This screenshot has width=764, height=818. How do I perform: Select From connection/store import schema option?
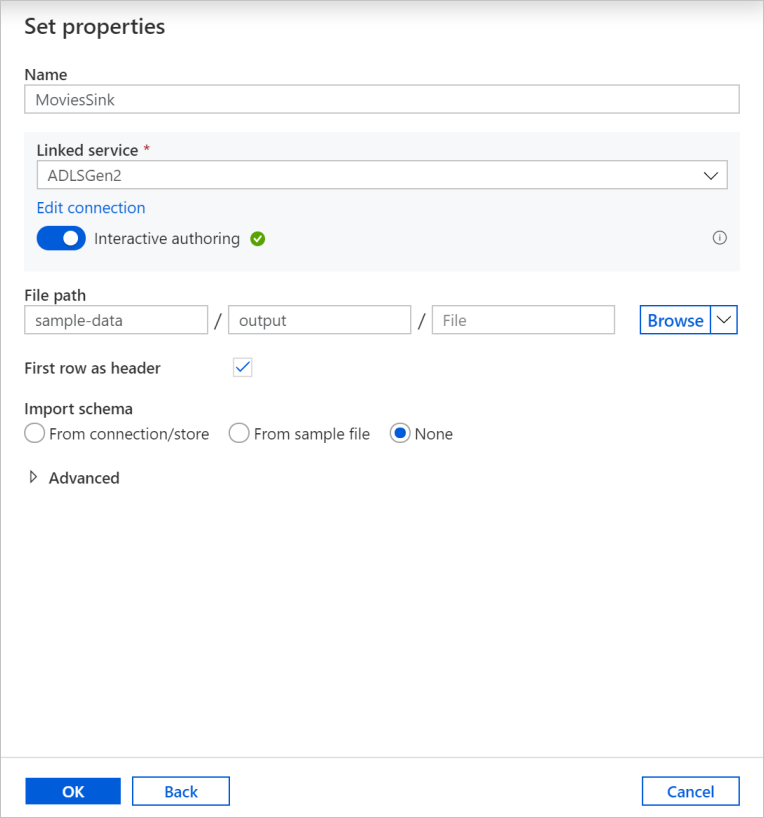point(35,434)
